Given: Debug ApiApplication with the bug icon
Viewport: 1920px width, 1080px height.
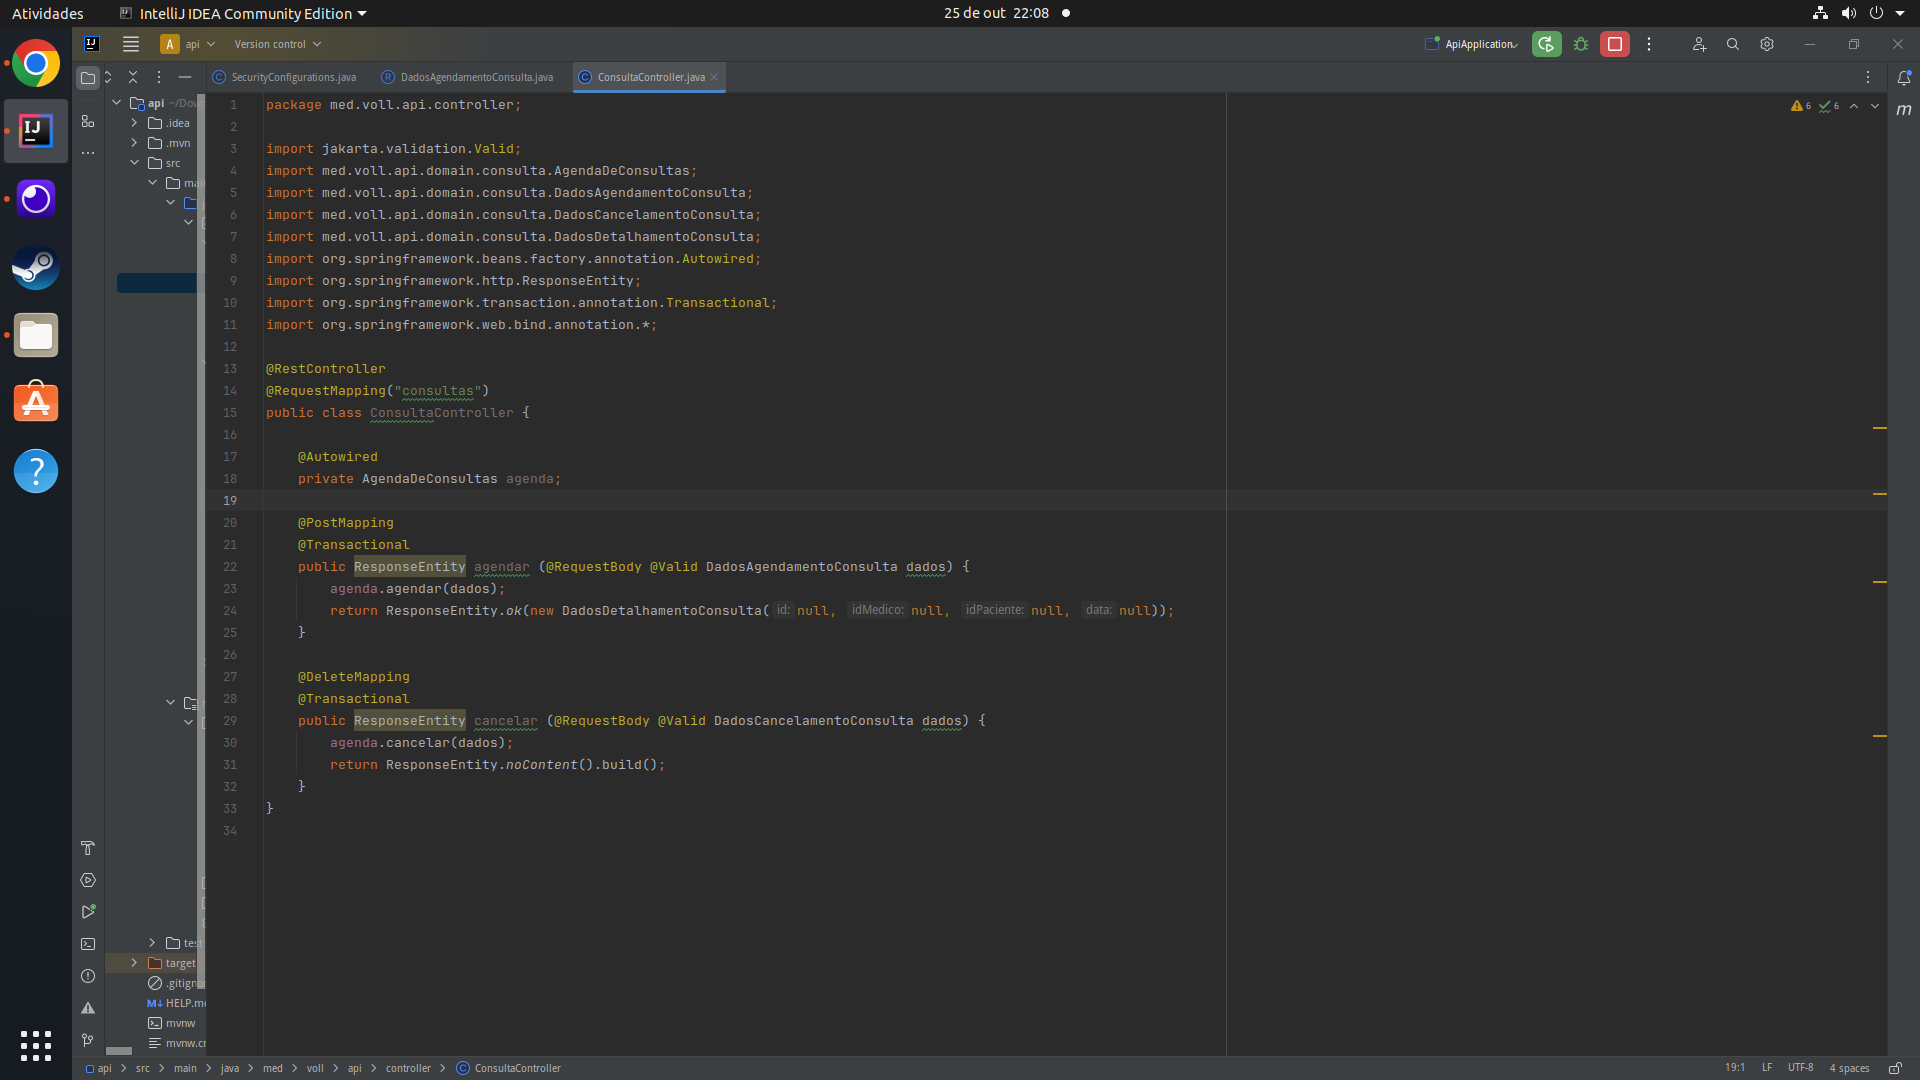Looking at the screenshot, I should 1581,44.
